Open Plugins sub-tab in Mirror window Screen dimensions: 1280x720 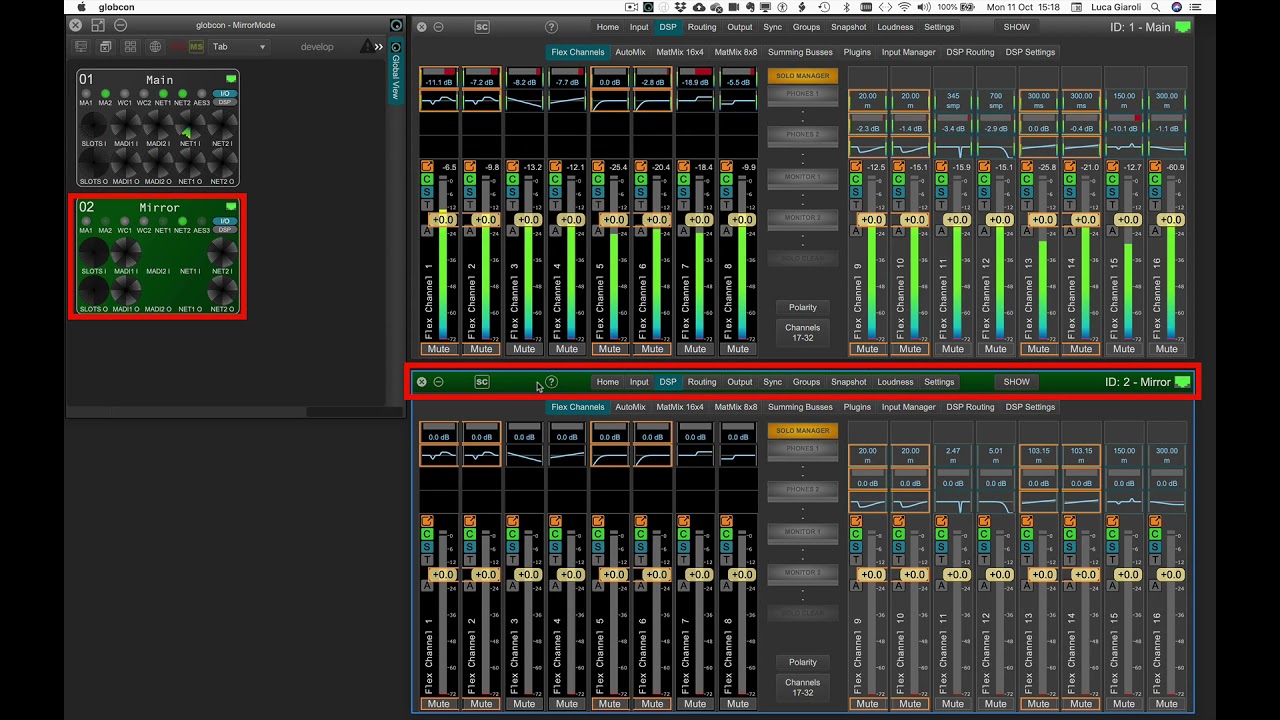coord(857,407)
